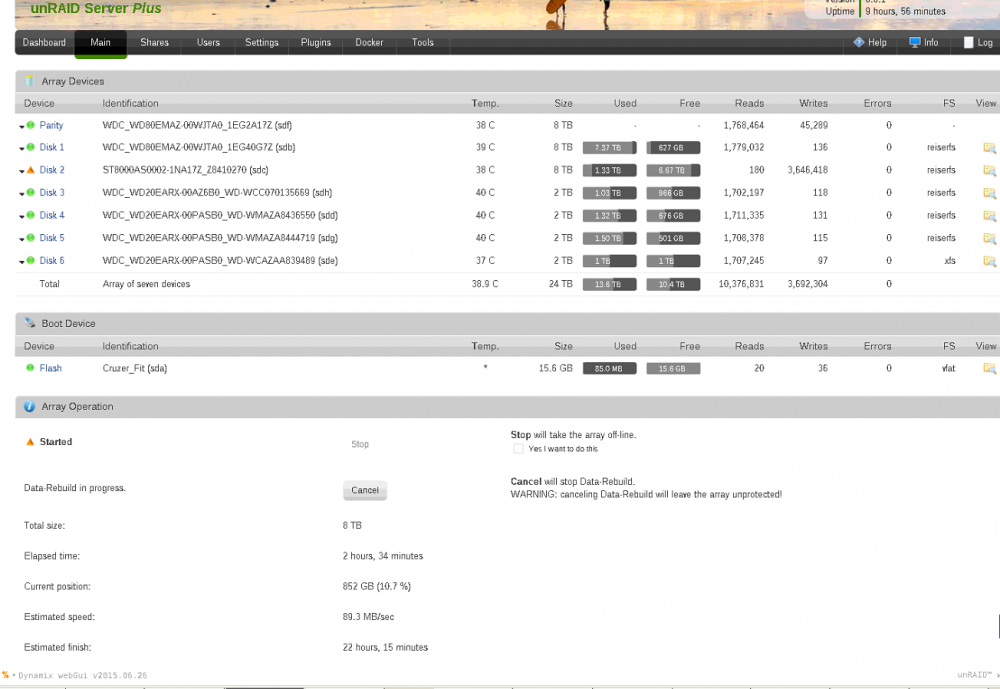Select the estimated speed '89.3 MB/sec'

(x=368, y=617)
